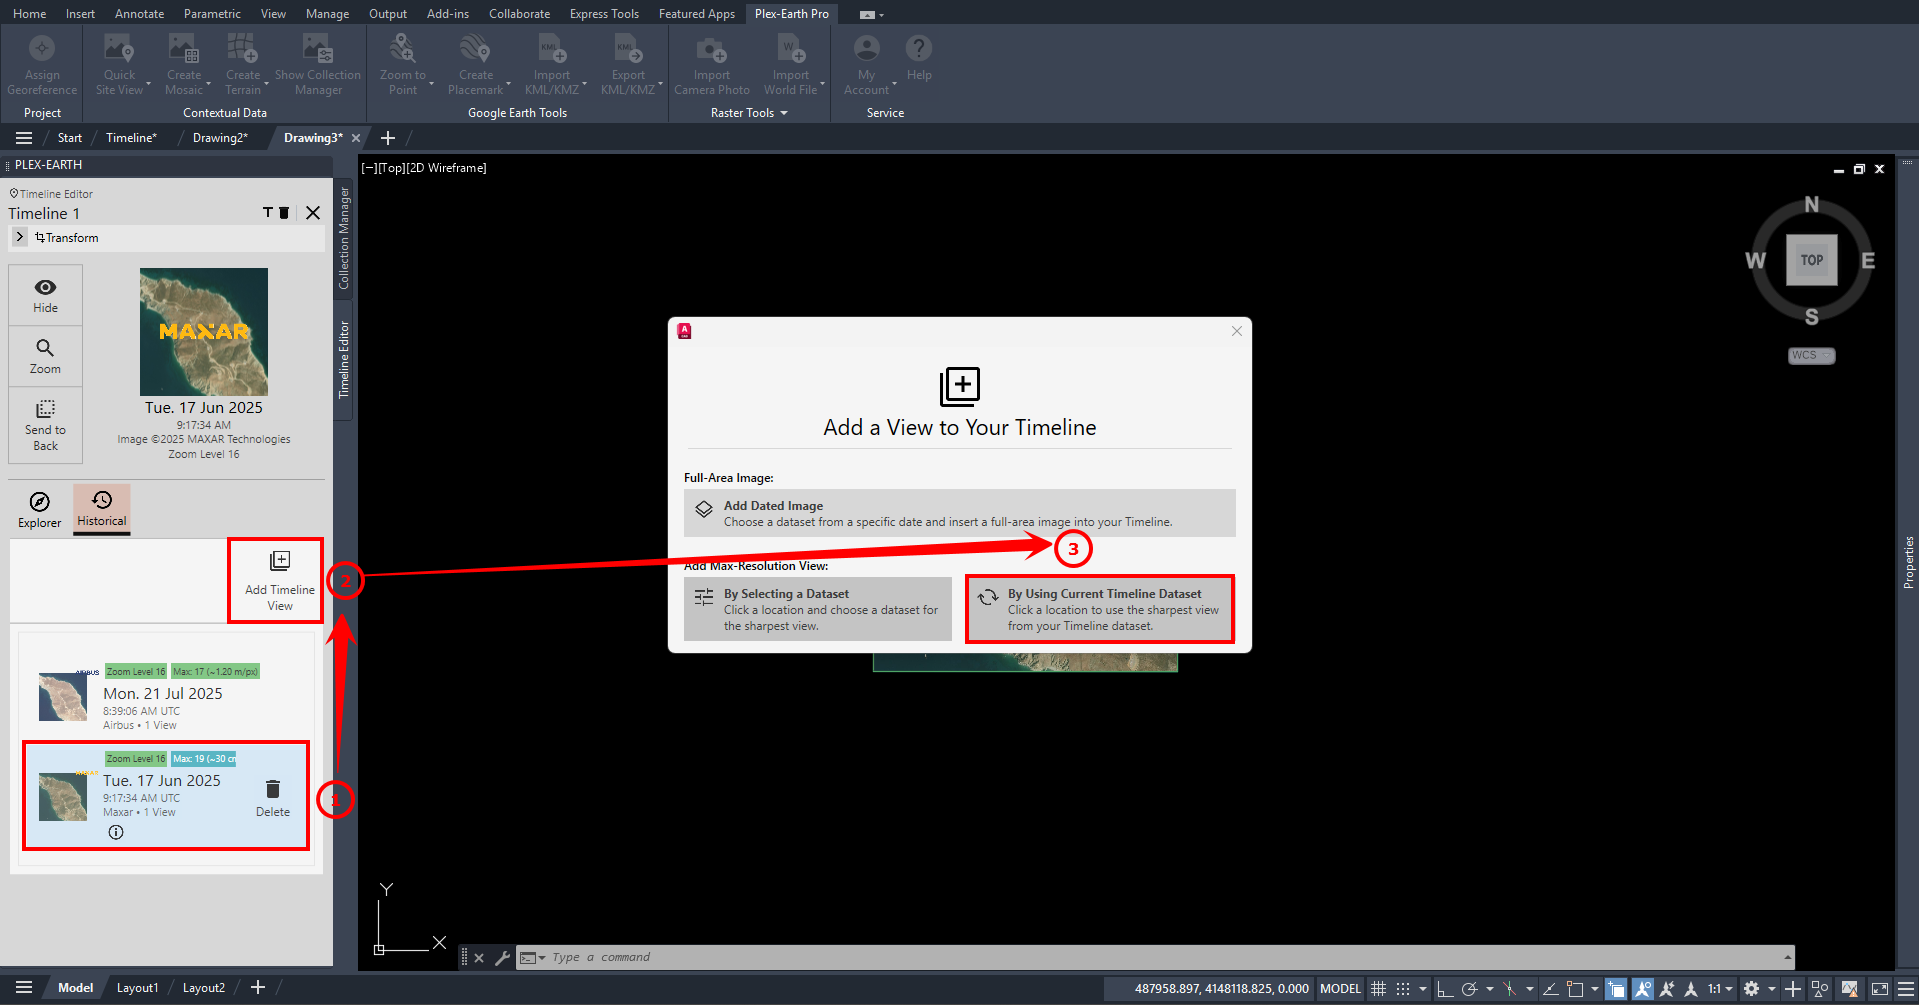Image resolution: width=1919 pixels, height=1005 pixels.
Task: Toggle 2D object snap in status bar
Action: coord(1575,988)
